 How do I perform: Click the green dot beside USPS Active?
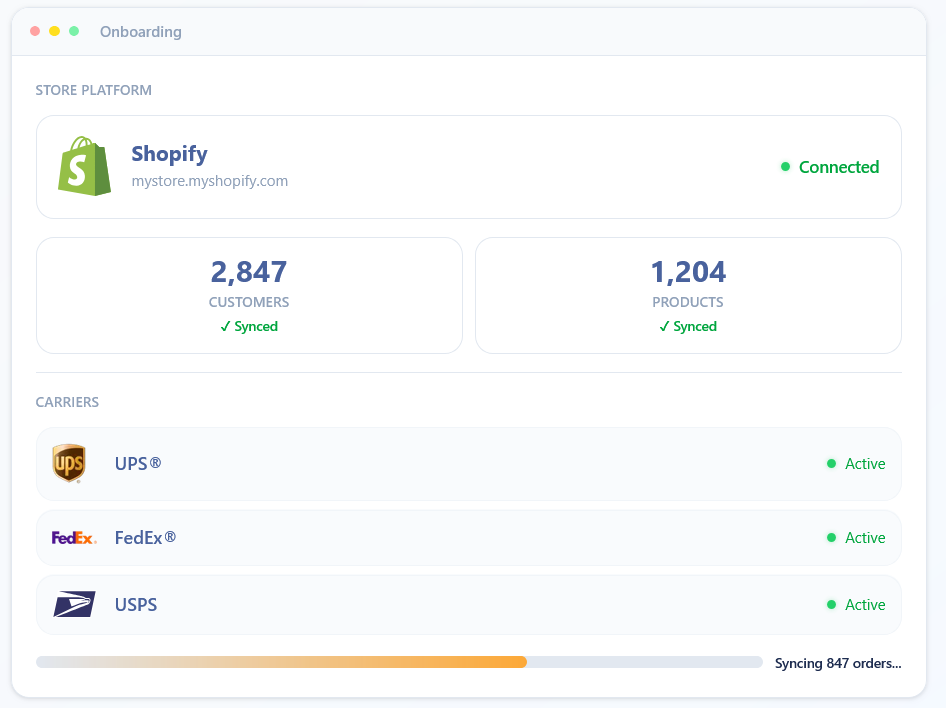coord(831,604)
